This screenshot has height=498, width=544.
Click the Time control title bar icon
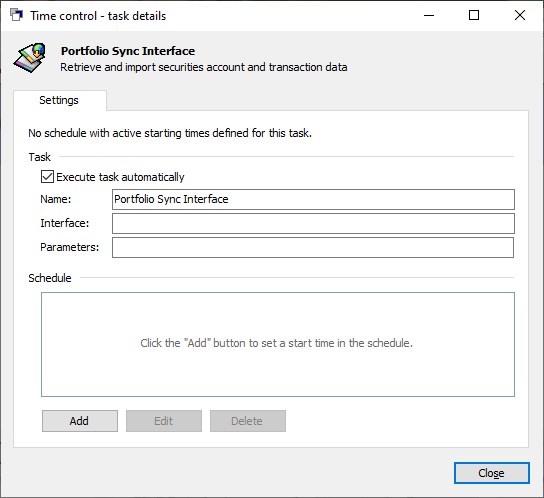click(x=16, y=15)
